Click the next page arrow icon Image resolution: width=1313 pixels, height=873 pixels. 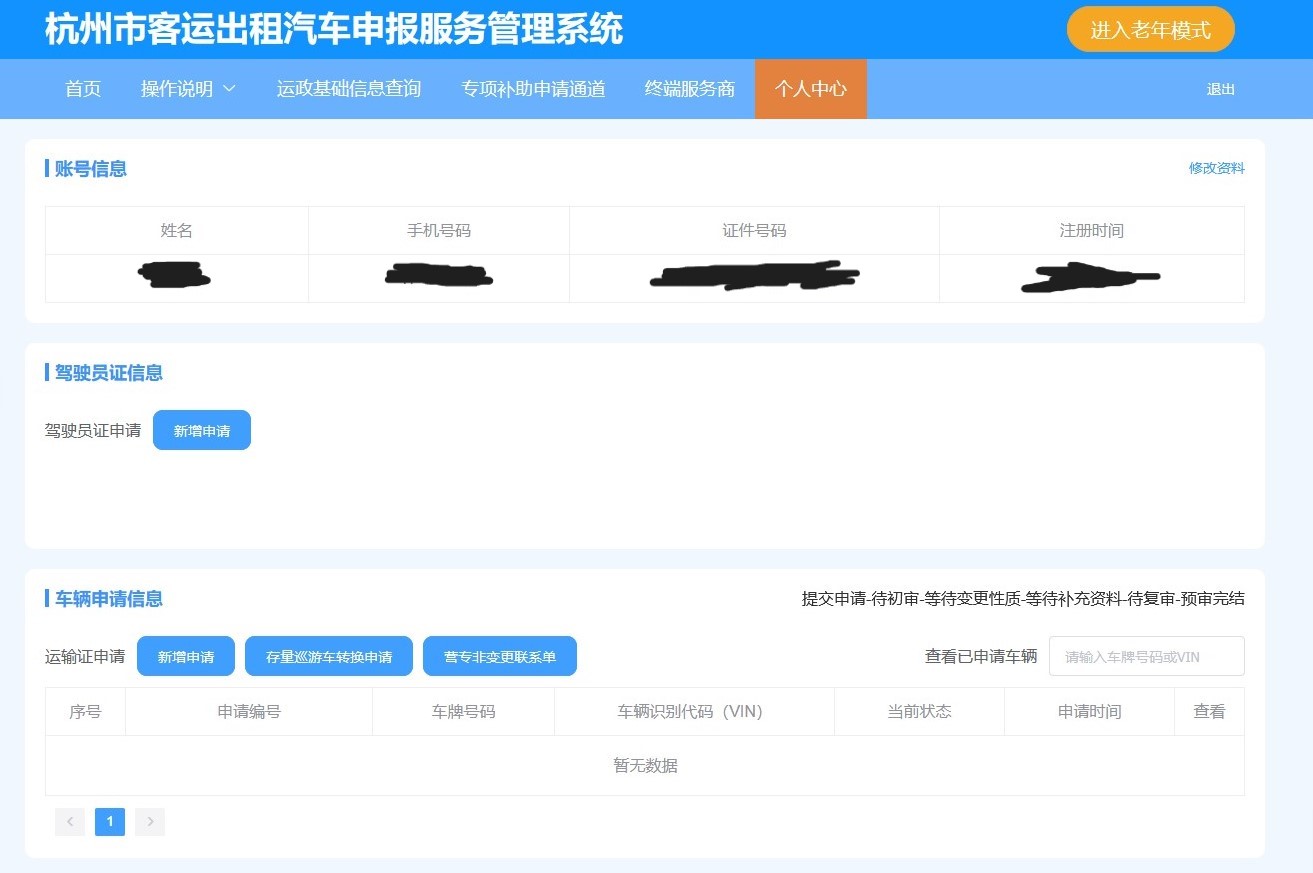coord(150,822)
